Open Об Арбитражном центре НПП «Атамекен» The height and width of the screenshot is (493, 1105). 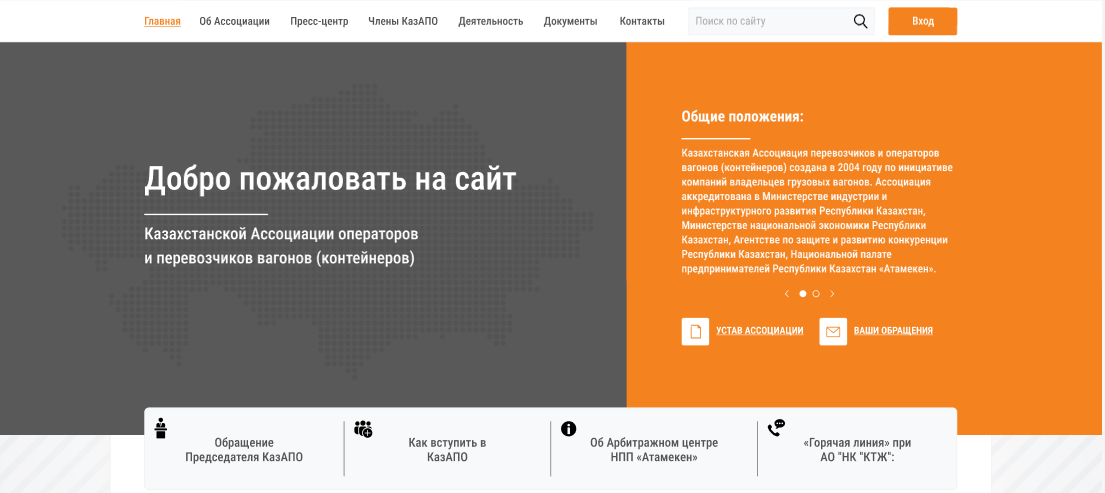pos(654,450)
